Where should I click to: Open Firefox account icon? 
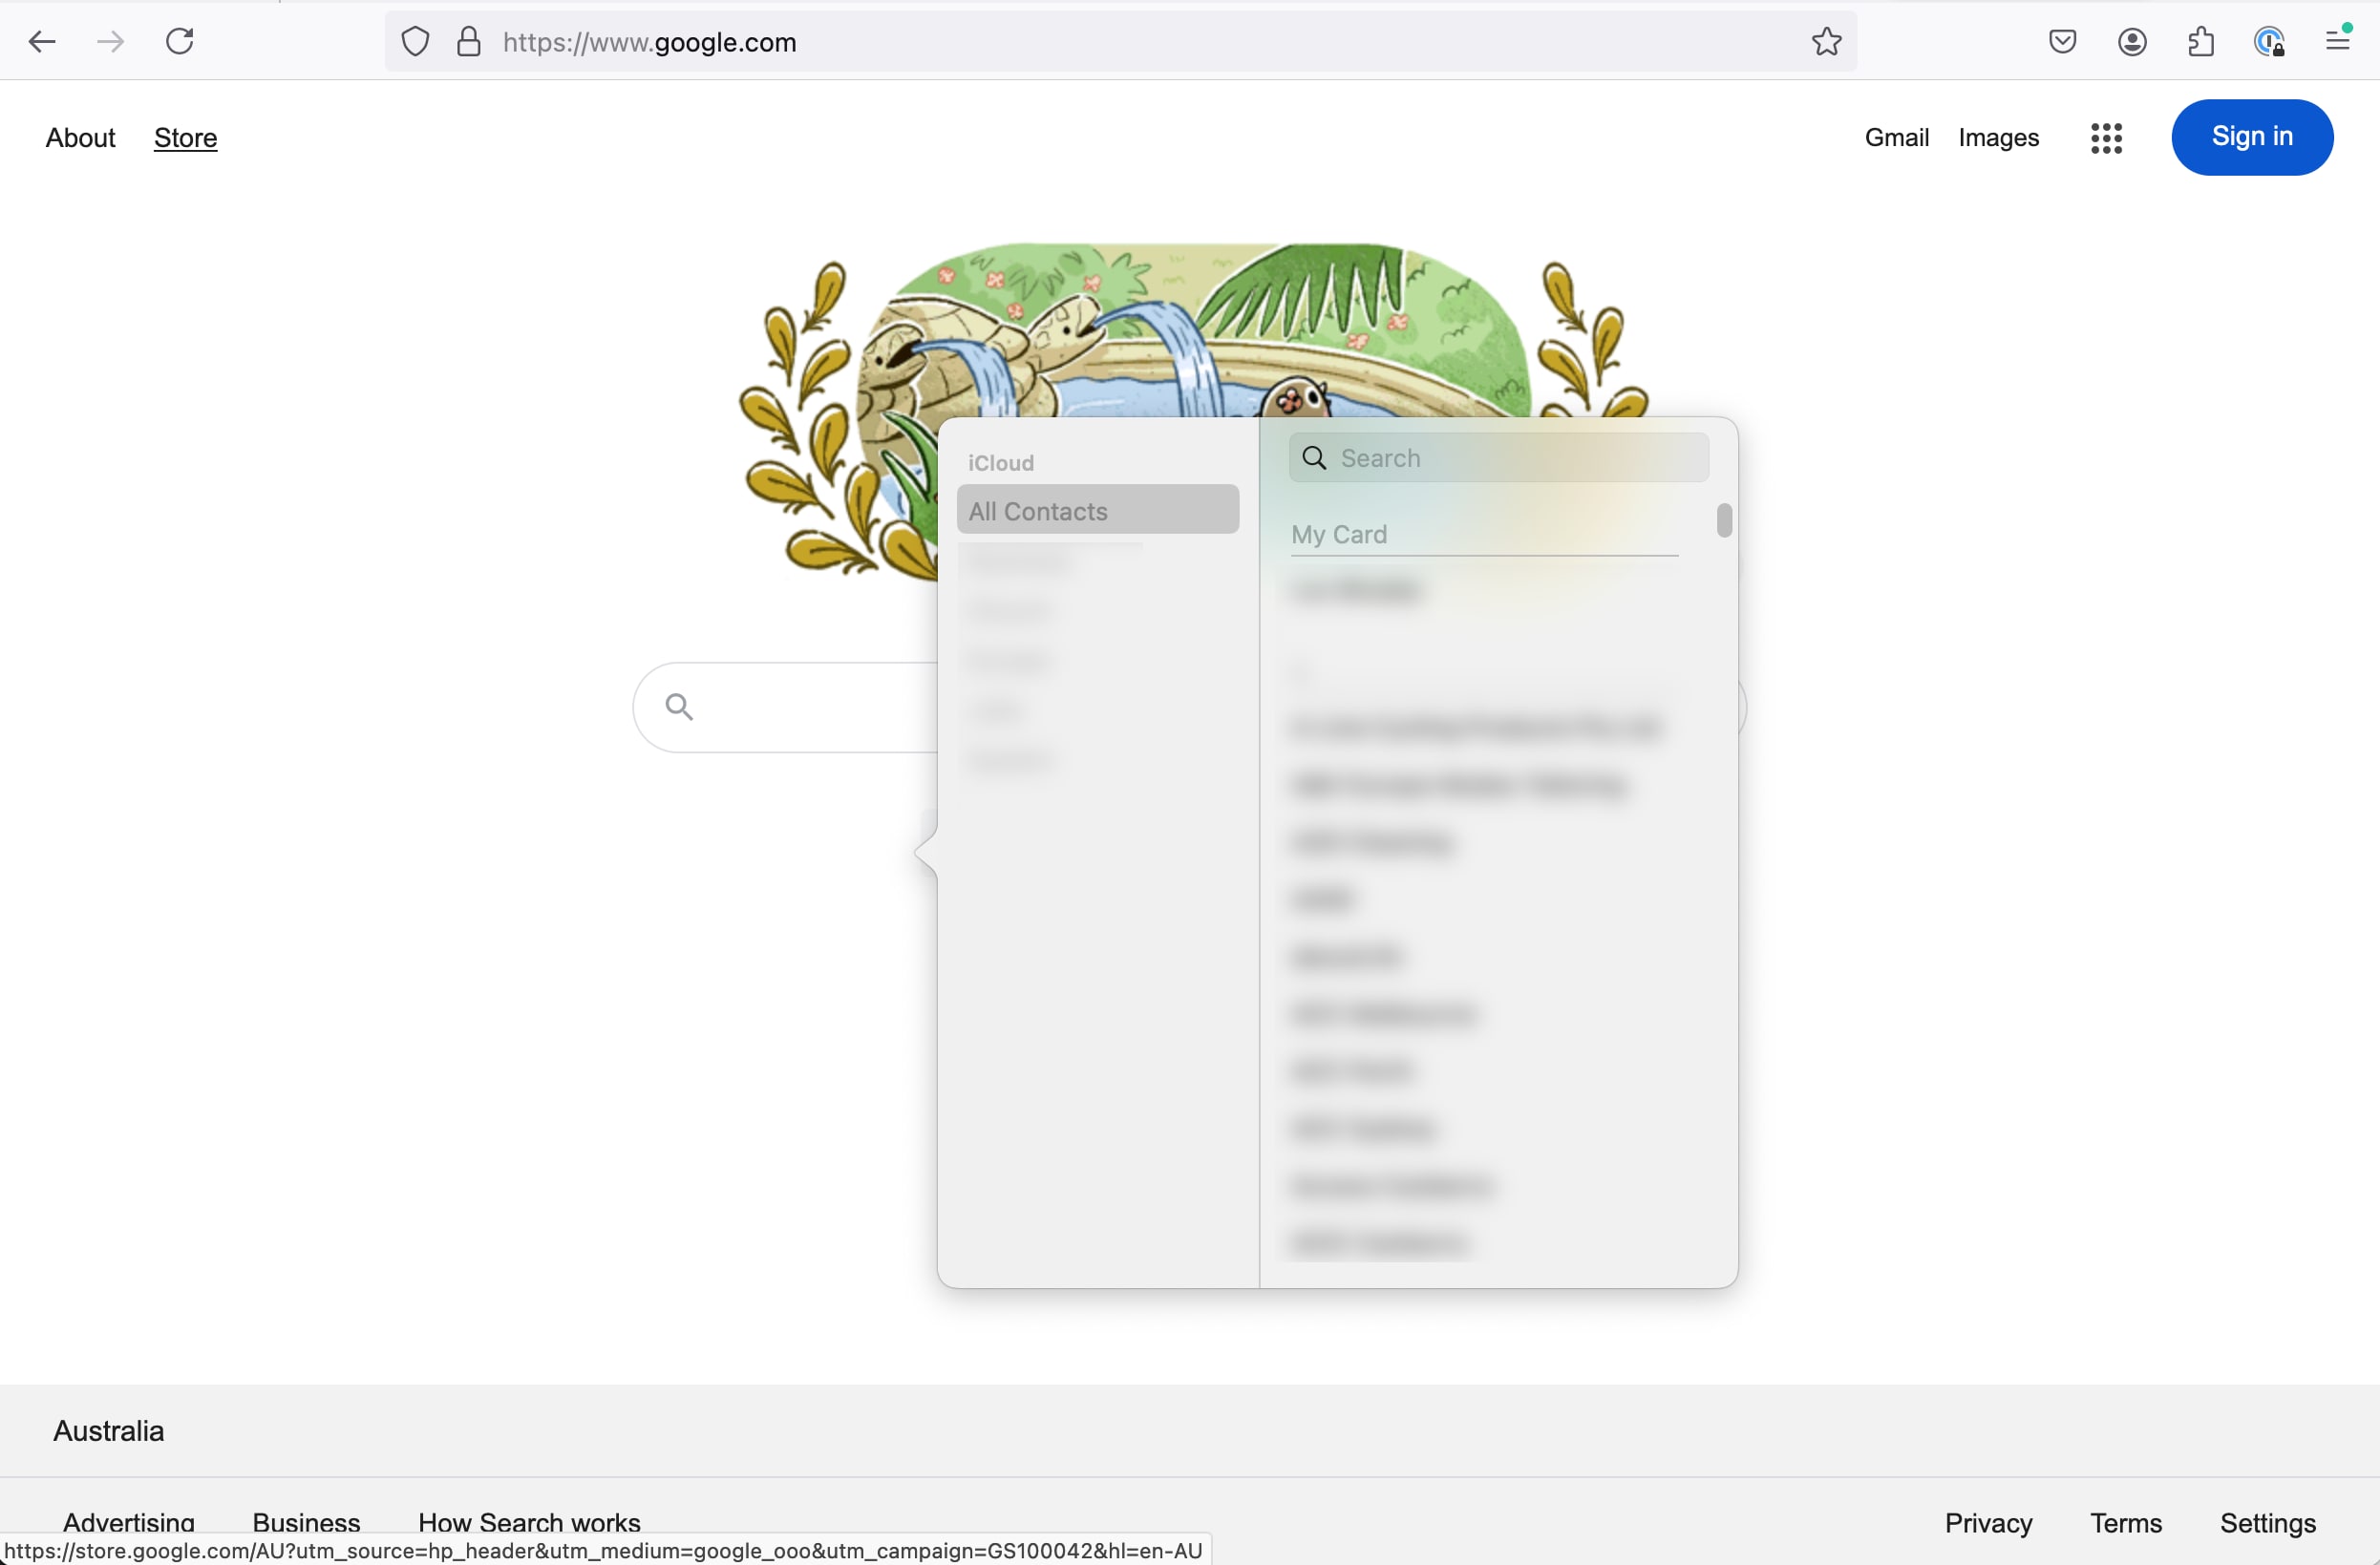coord(2132,42)
